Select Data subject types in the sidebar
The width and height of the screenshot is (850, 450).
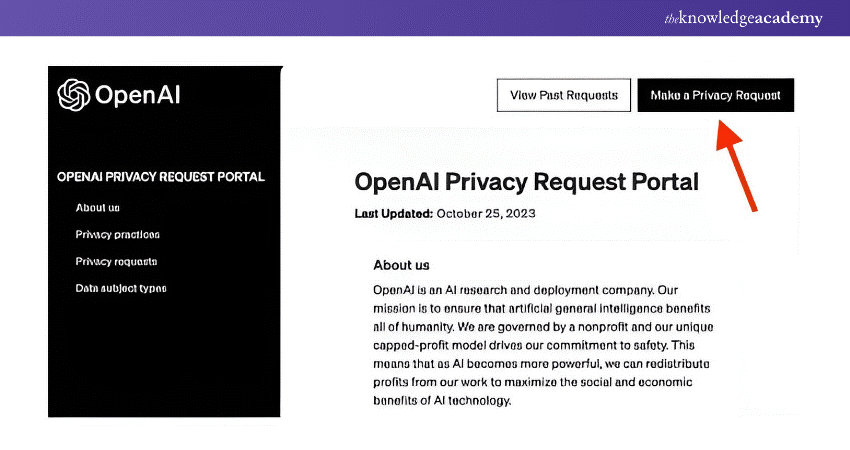pos(120,289)
